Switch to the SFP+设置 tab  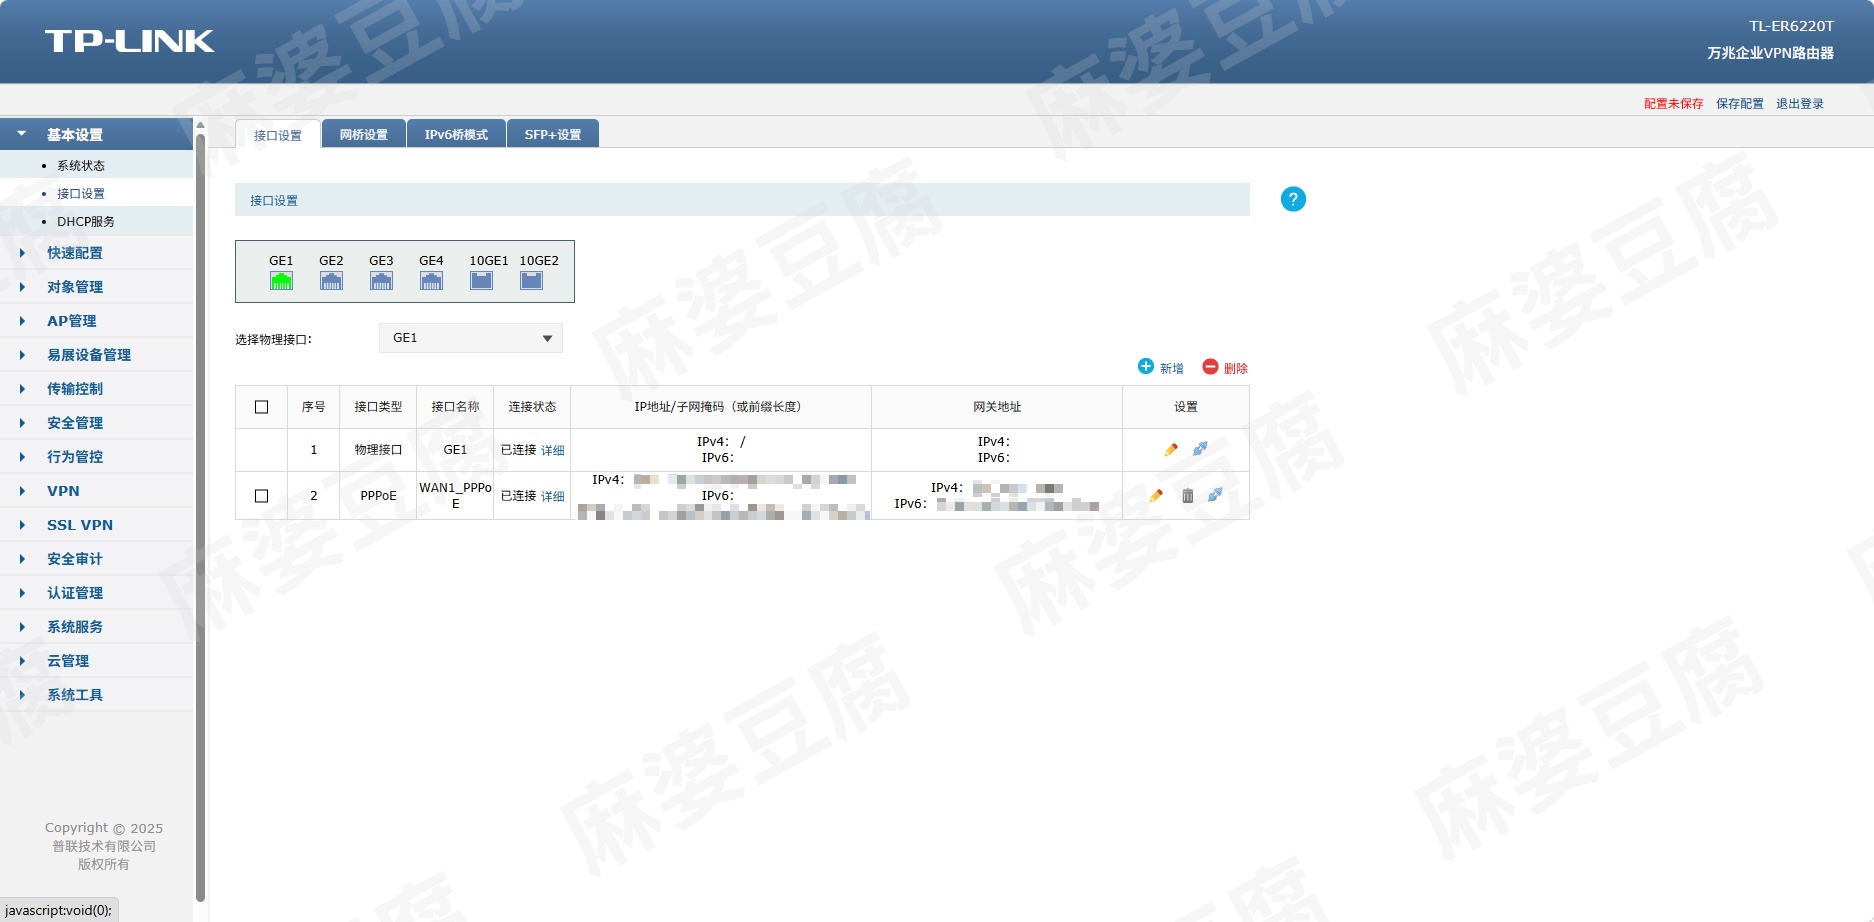(553, 134)
